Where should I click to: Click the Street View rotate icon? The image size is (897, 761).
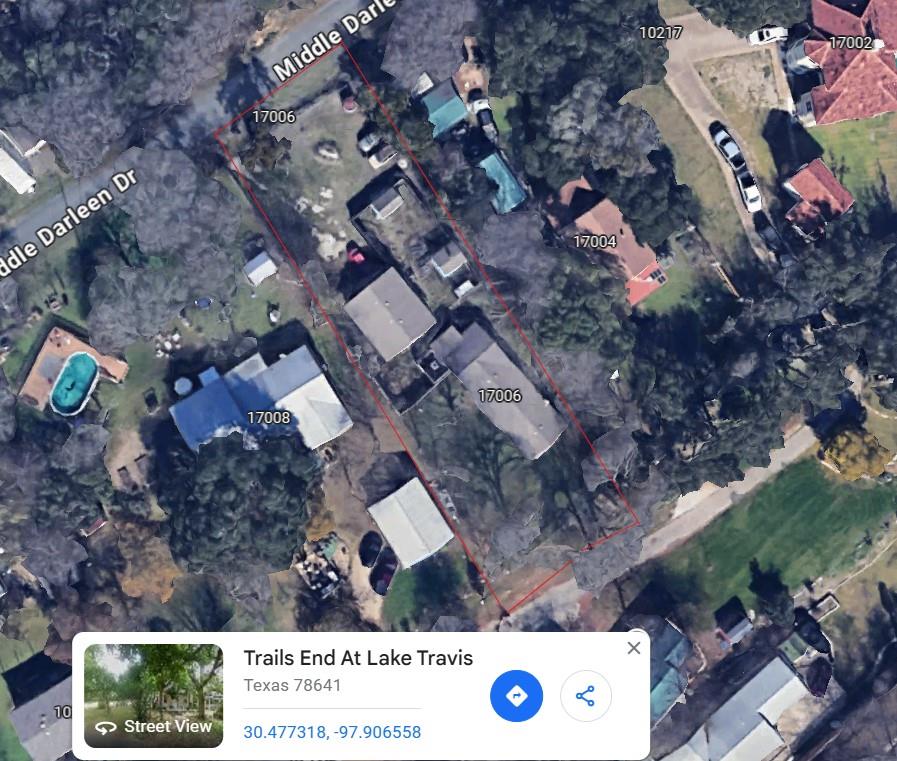(x=105, y=727)
